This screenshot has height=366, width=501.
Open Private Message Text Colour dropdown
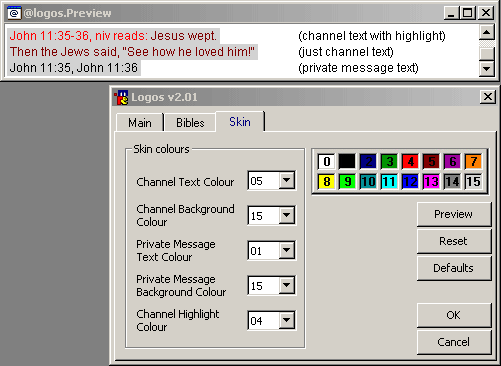point(287,250)
